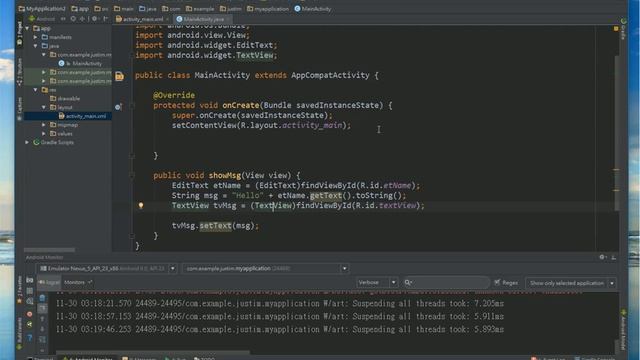The height and width of the screenshot is (360, 640).
Task: Open the Project panel settings gear
Action: point(95,19)
